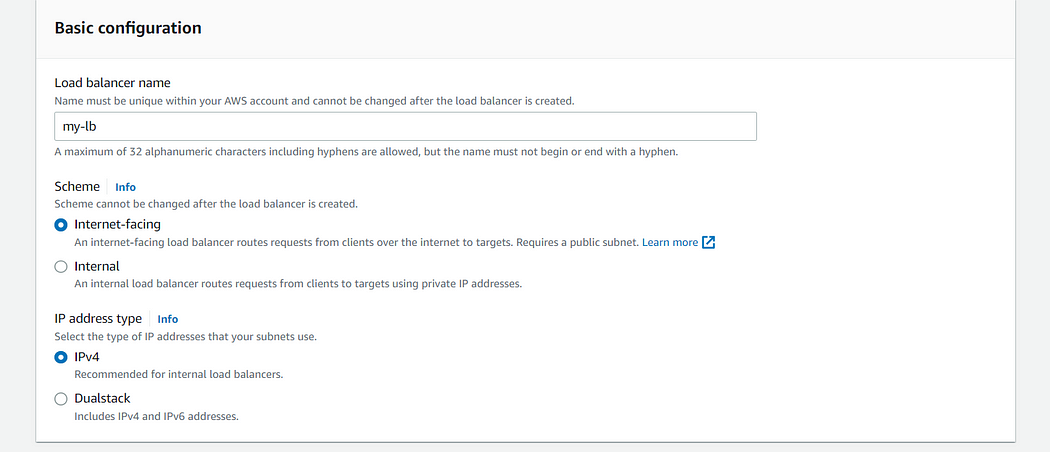Screen dimensions: 1050x452
Task: Click 'Recommended for internal load balancers' text
Action: 178,374
